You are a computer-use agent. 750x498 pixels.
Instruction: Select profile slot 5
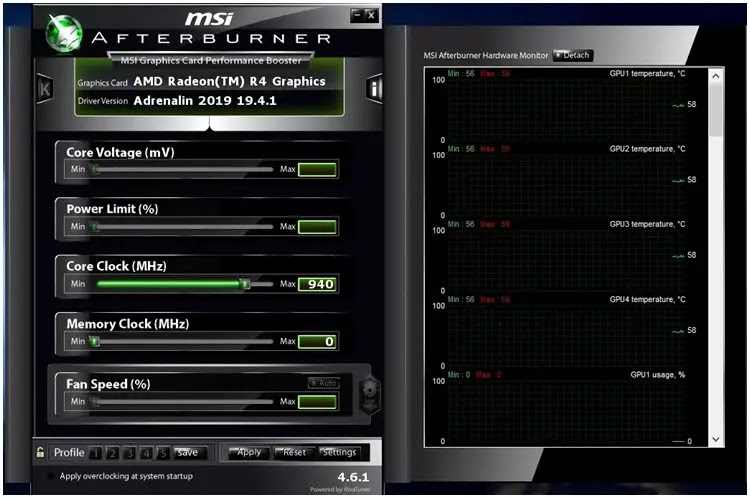pos(163,453)
